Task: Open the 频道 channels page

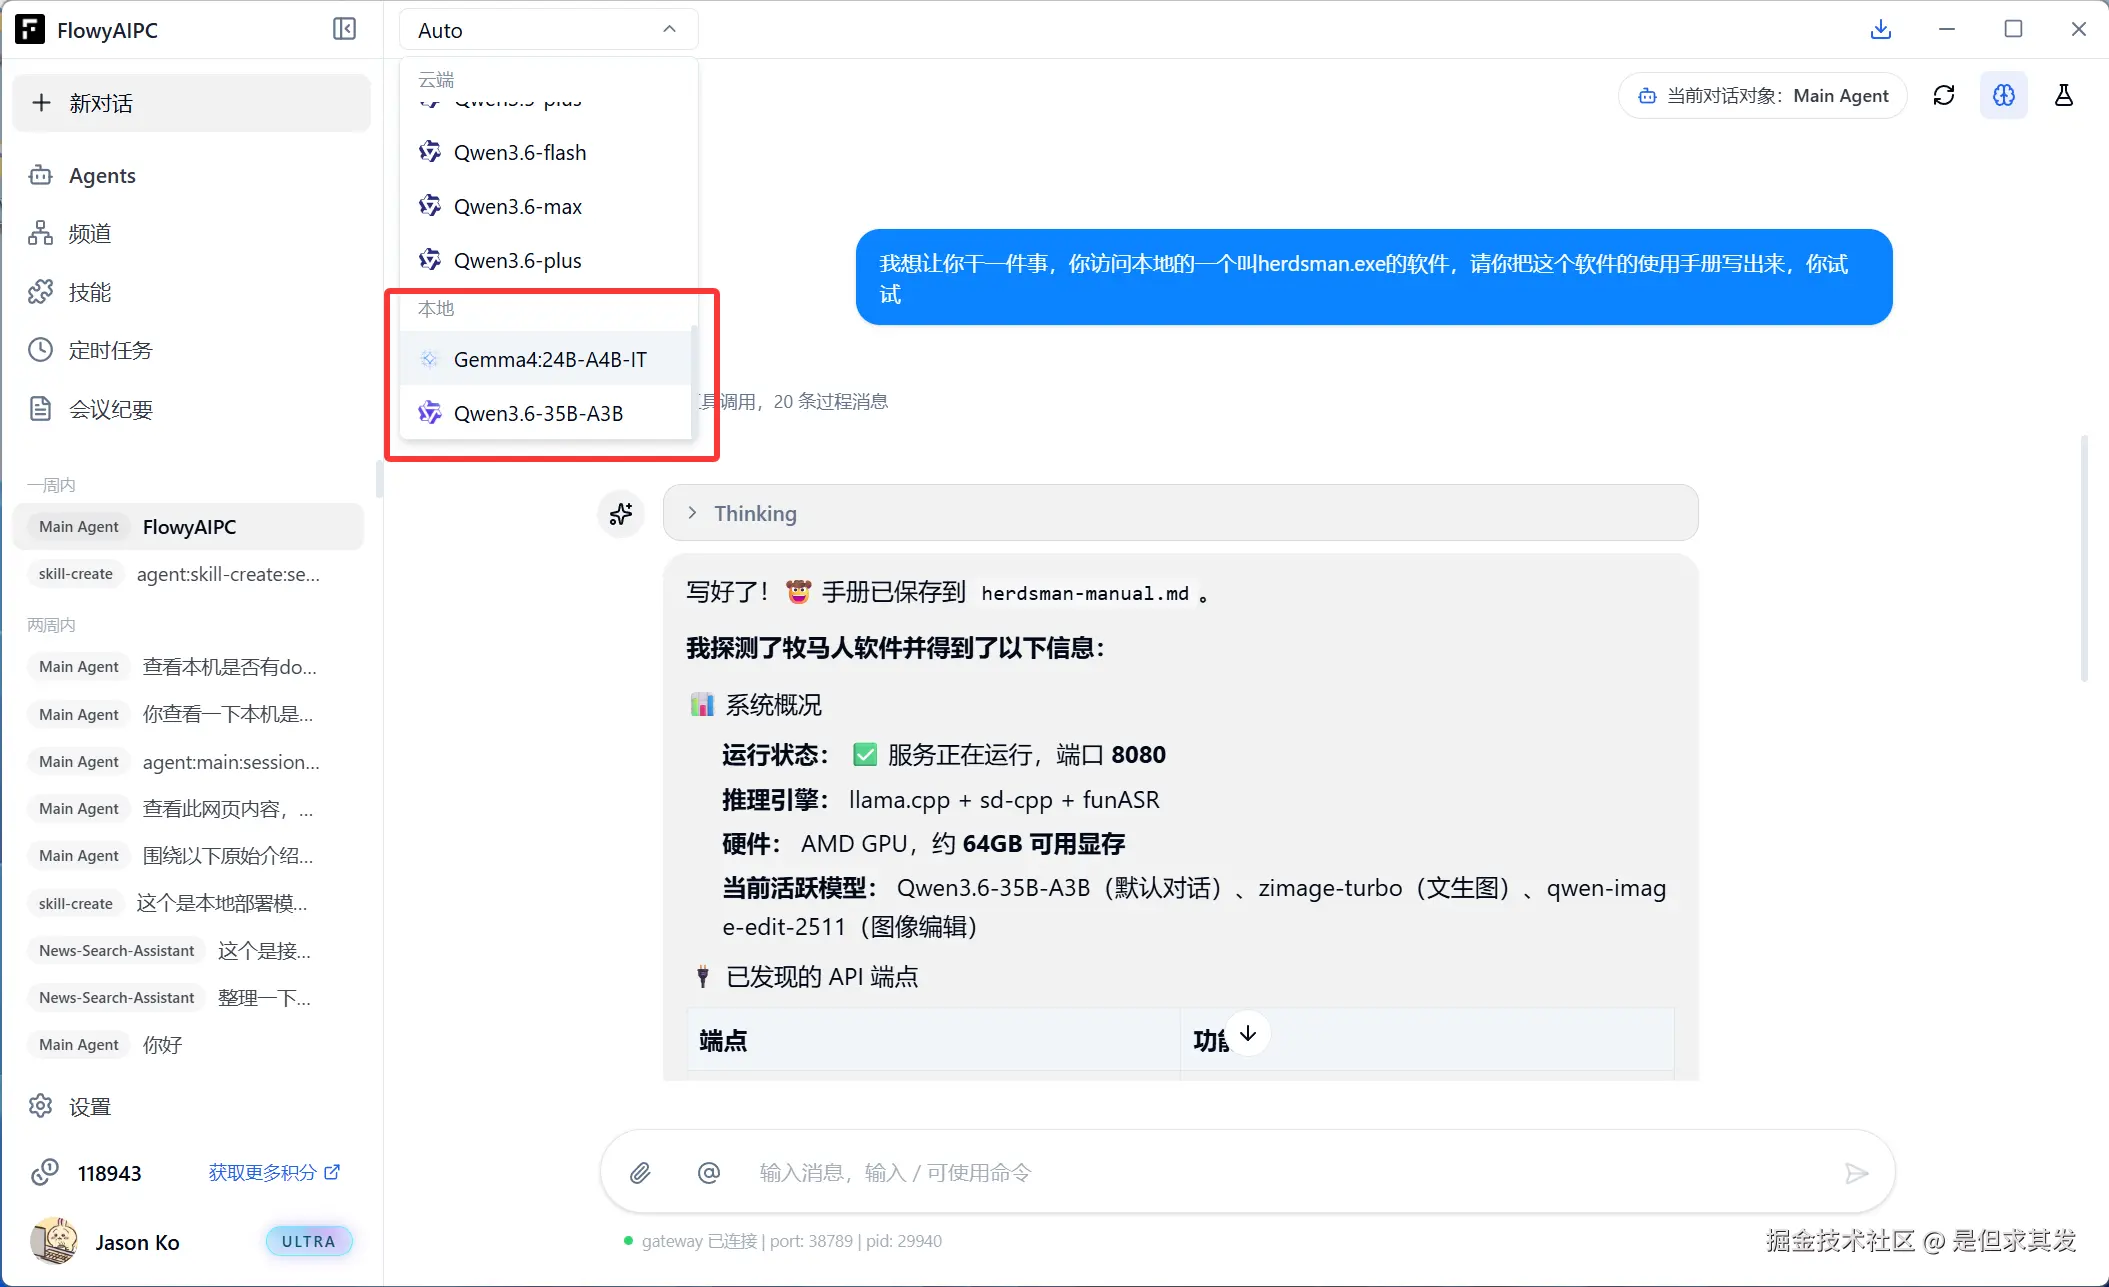Action: click(191, 233)
